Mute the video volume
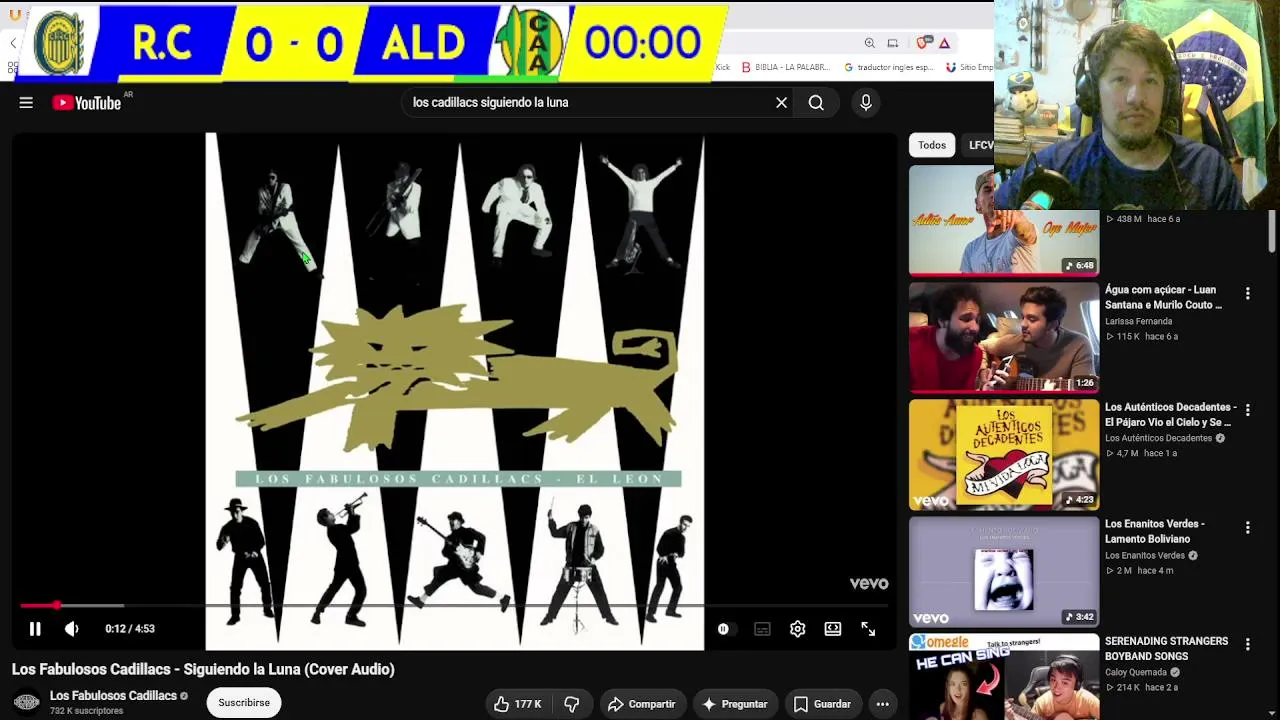 tap(72, 629)
